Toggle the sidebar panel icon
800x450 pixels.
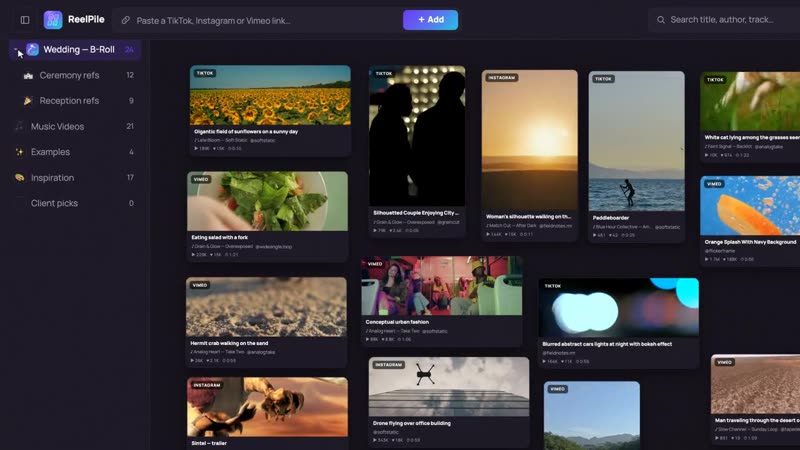coord(25,20)
